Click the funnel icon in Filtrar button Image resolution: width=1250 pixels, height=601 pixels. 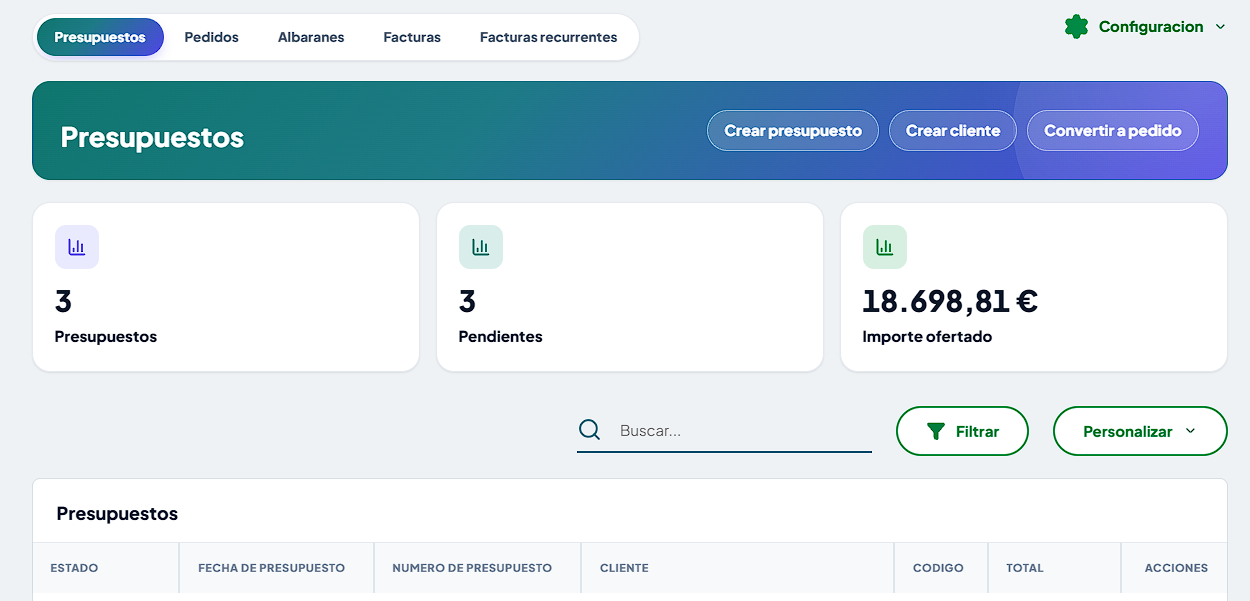click(936, 432)
